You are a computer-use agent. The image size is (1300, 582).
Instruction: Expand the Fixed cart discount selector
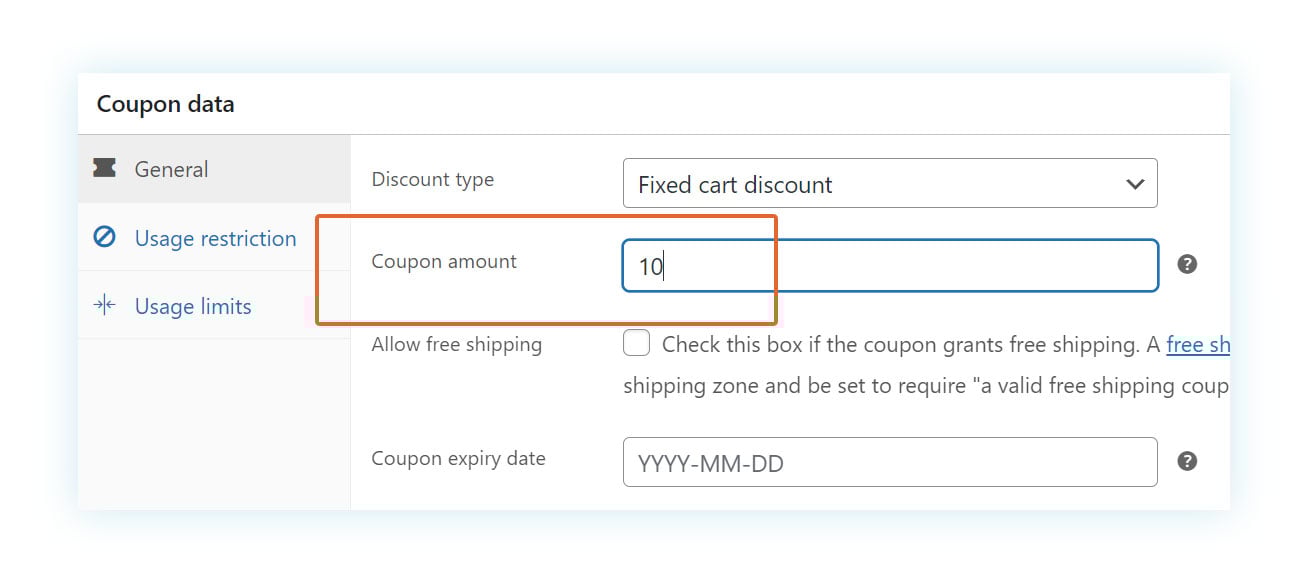point(890,183)
